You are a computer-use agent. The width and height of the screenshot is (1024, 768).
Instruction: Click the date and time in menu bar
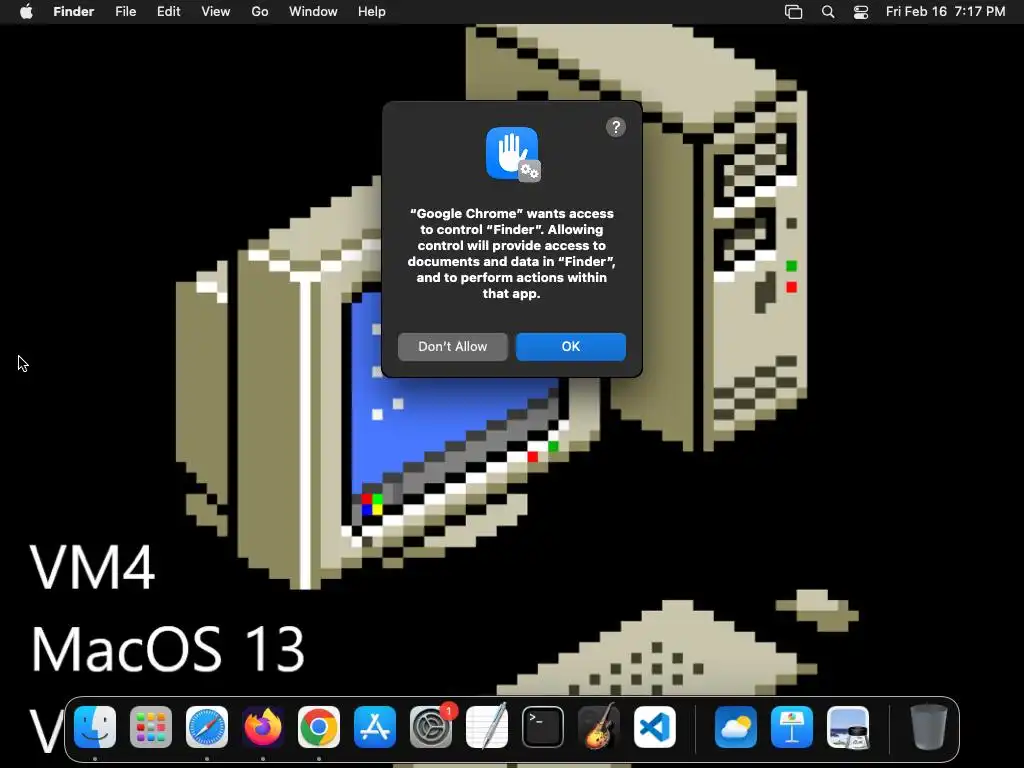click(945, 12)
